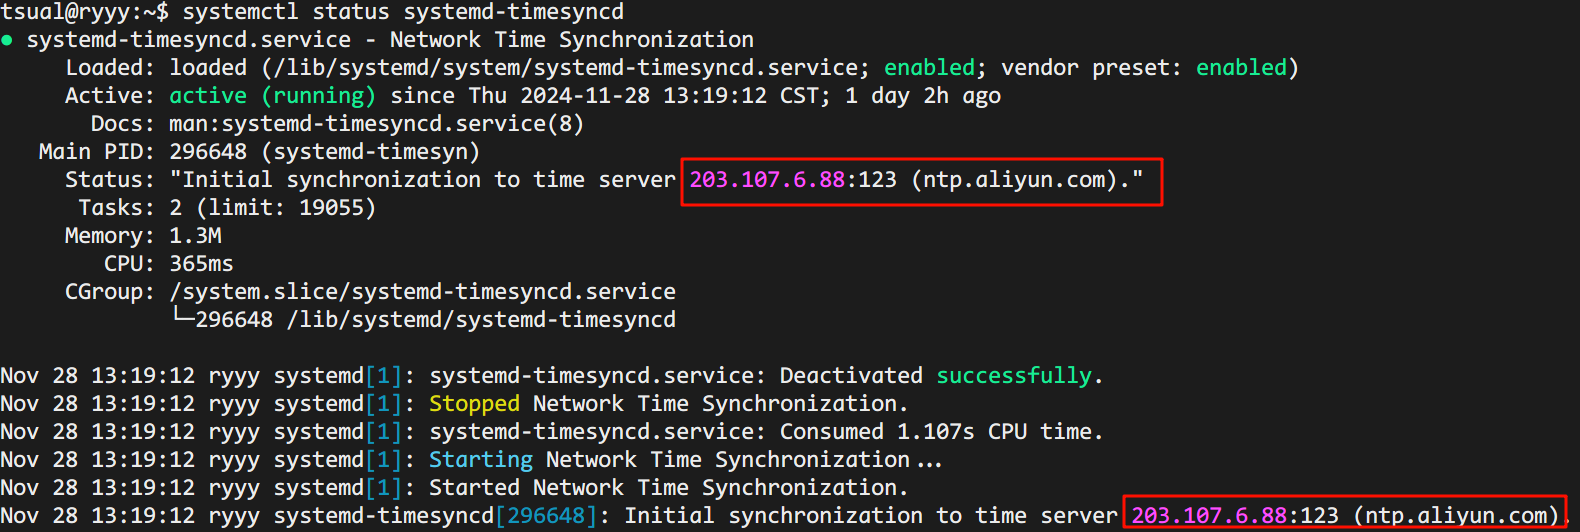This screenshot has width=1580, height=532.
Task: Click the loaded unit file path in parentheses
Action: click(566, 68)
